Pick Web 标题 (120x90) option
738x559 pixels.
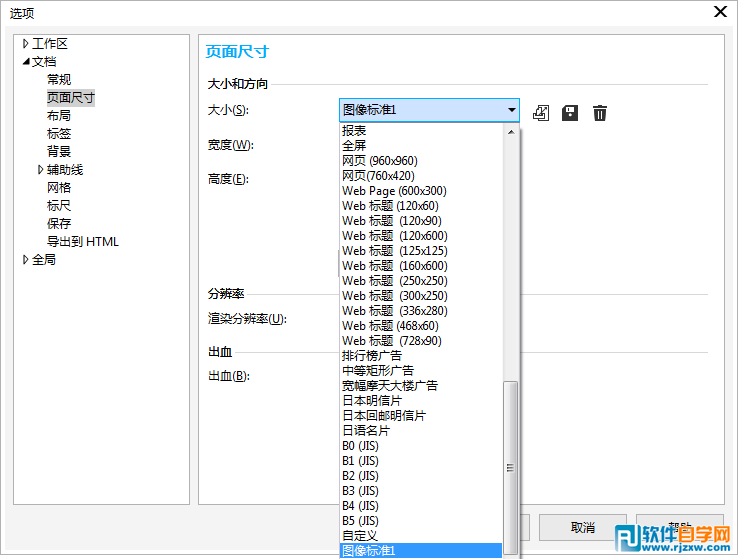421,221
